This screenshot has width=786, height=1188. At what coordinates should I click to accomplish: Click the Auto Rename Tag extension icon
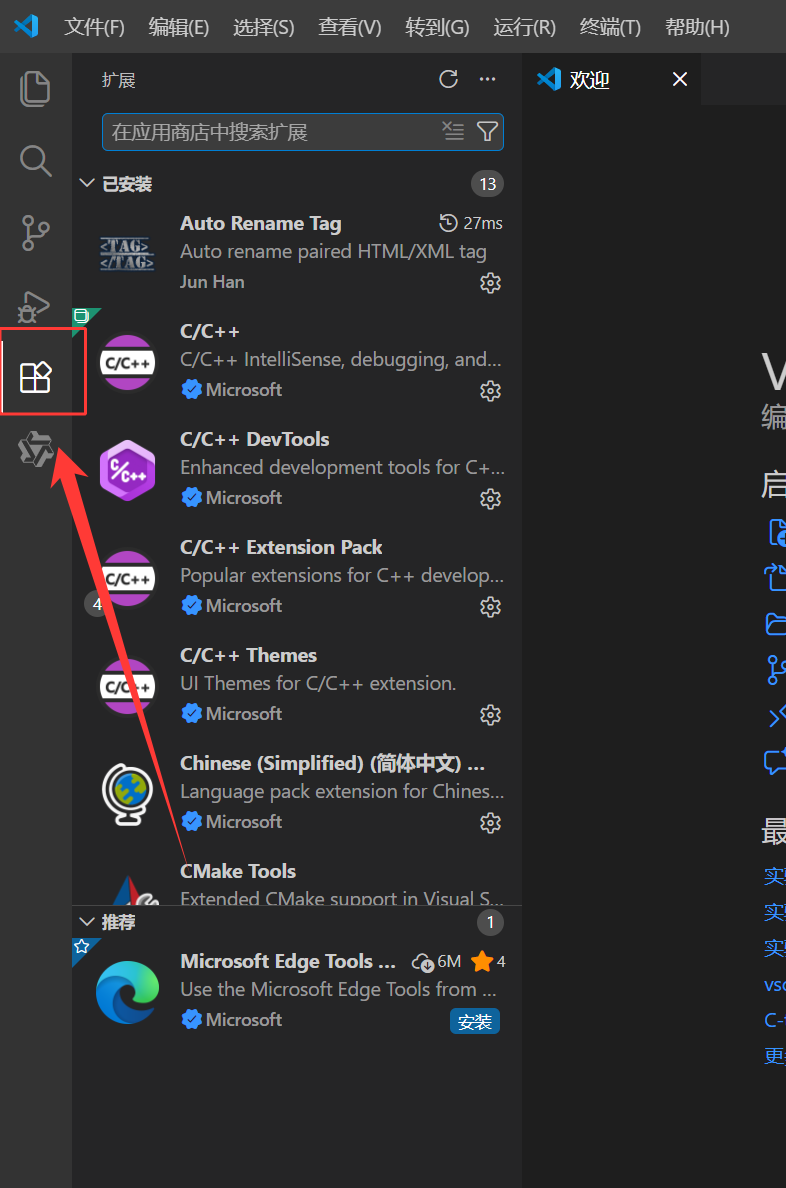[x=127, y=253]
